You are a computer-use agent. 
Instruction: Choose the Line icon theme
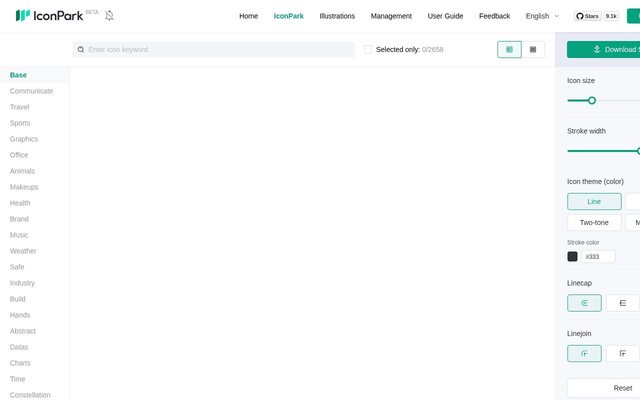594,201
